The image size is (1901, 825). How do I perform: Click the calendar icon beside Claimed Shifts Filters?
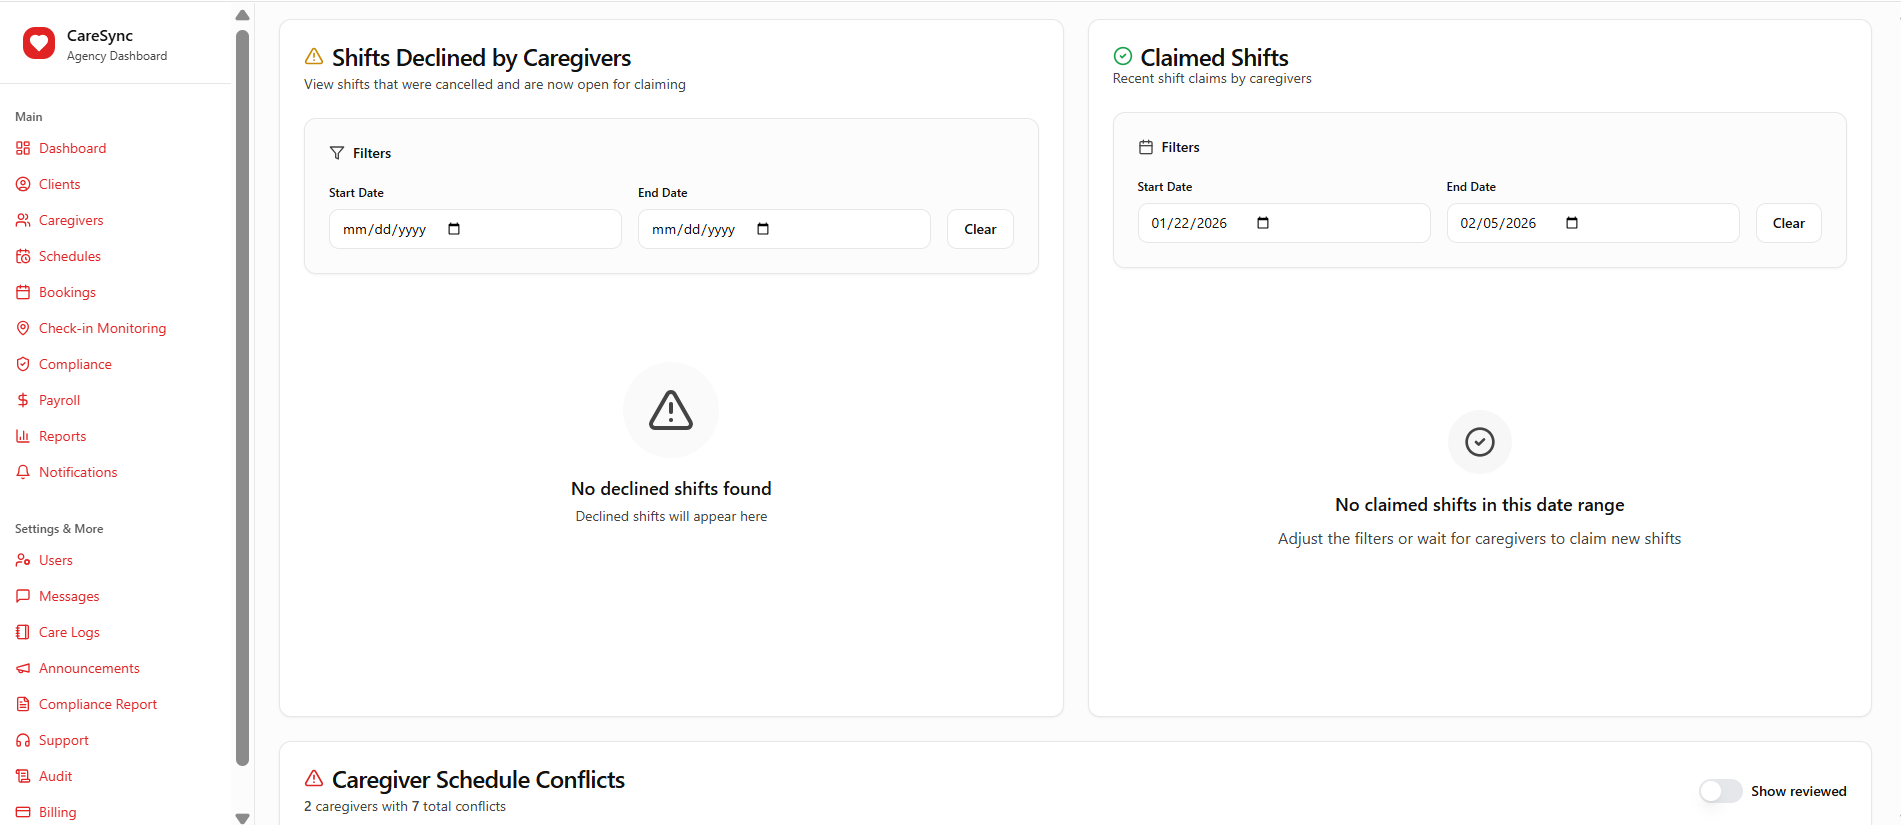(1146, 147)
